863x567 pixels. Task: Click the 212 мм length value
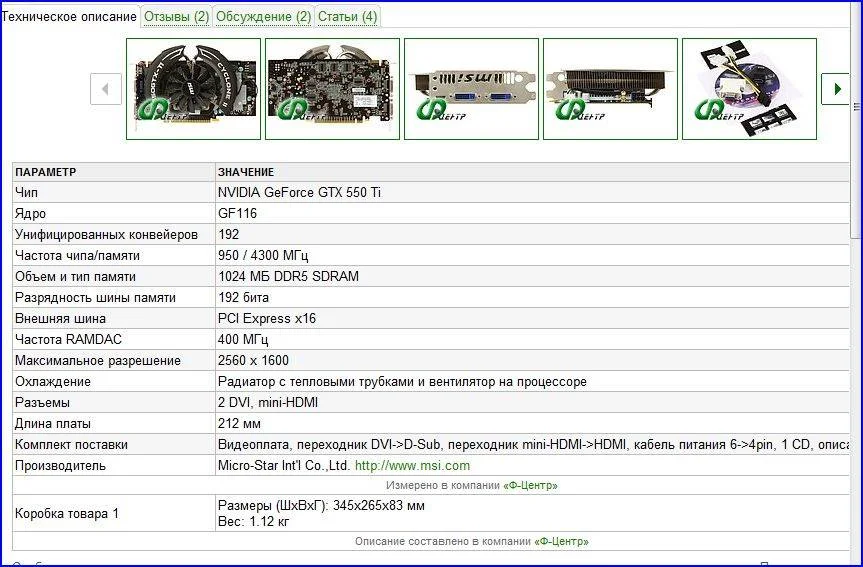pos(239,423)
